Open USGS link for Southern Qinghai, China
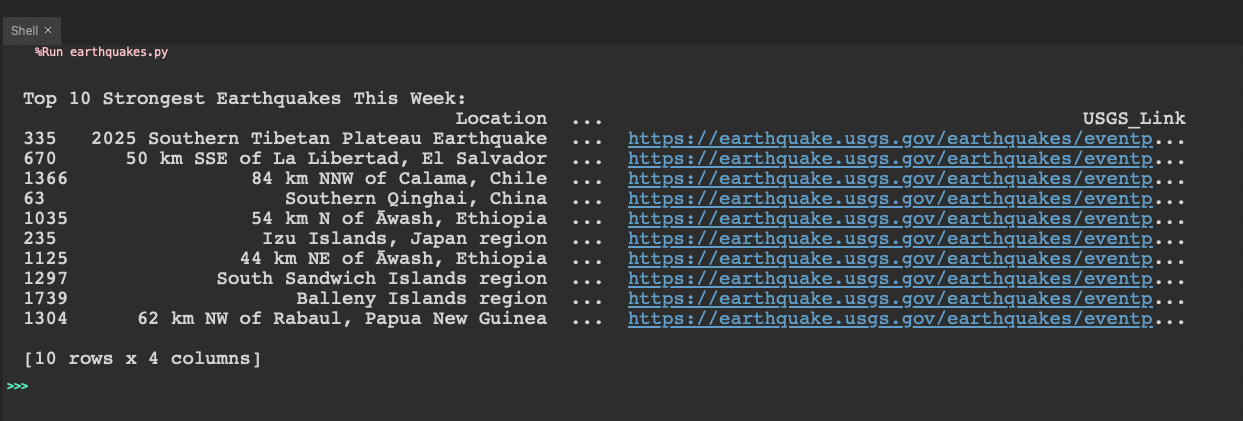The width and height of the screenshot is (1243, 421). pyautogui.click(x=890, y=198)
